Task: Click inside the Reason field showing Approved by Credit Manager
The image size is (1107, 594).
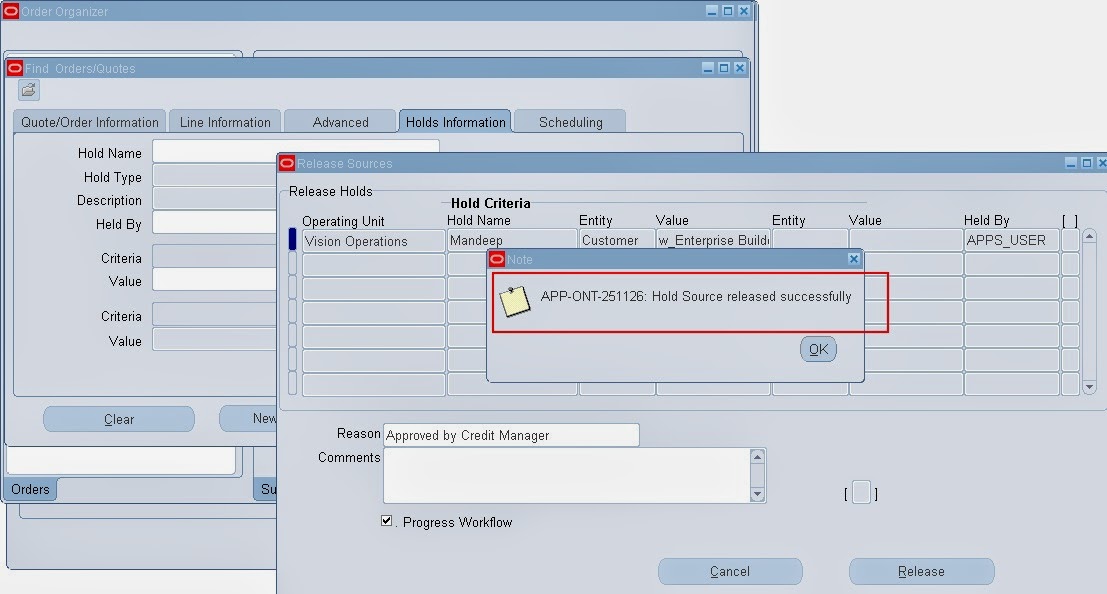Action: [x=510, y=435]
